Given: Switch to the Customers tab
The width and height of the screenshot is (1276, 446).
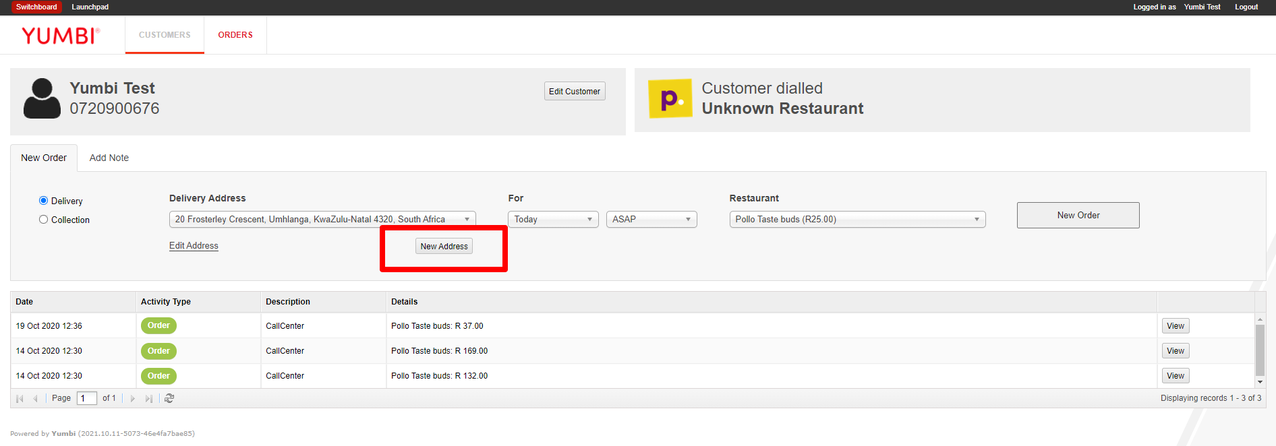Looking at the screenshot, I should click(x=164, y=35).
